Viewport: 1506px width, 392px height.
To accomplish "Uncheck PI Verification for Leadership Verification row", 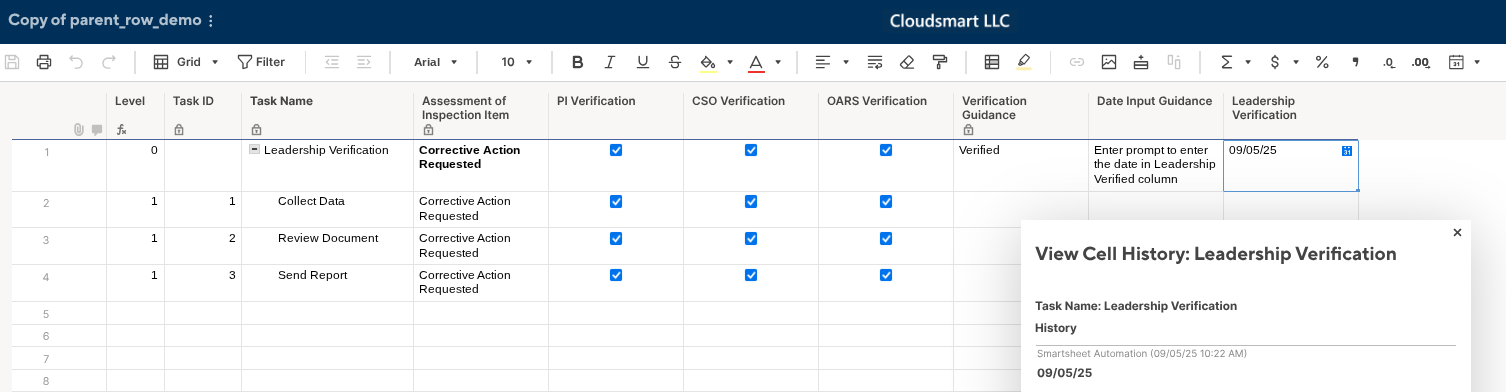I will tap(616, 150).
